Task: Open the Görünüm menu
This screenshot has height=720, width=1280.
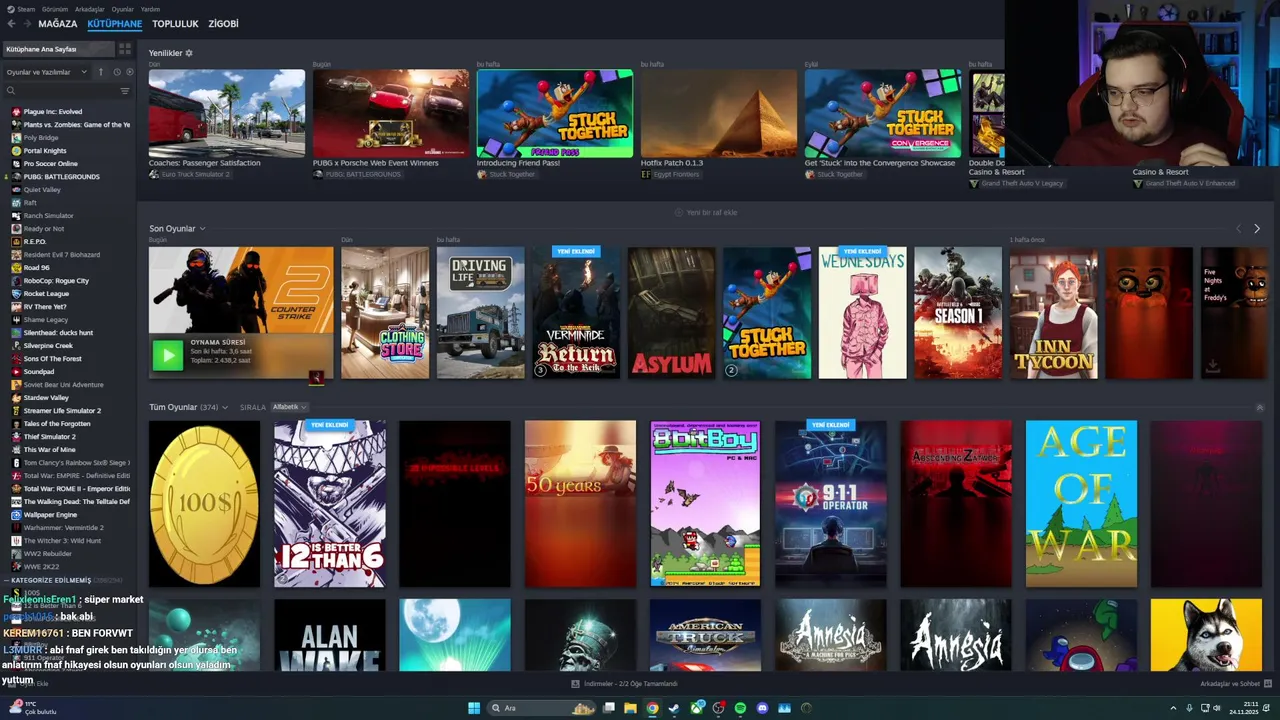Action: click(55, 8)
